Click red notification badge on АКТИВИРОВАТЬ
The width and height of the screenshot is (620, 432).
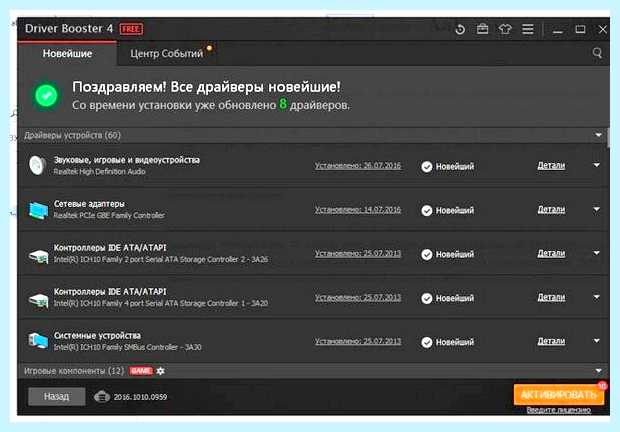coord(602,385)
